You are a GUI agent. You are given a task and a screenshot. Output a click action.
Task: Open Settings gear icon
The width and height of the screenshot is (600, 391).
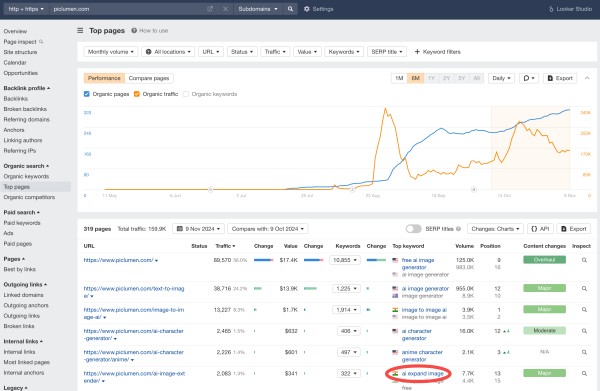click(307, 9)
